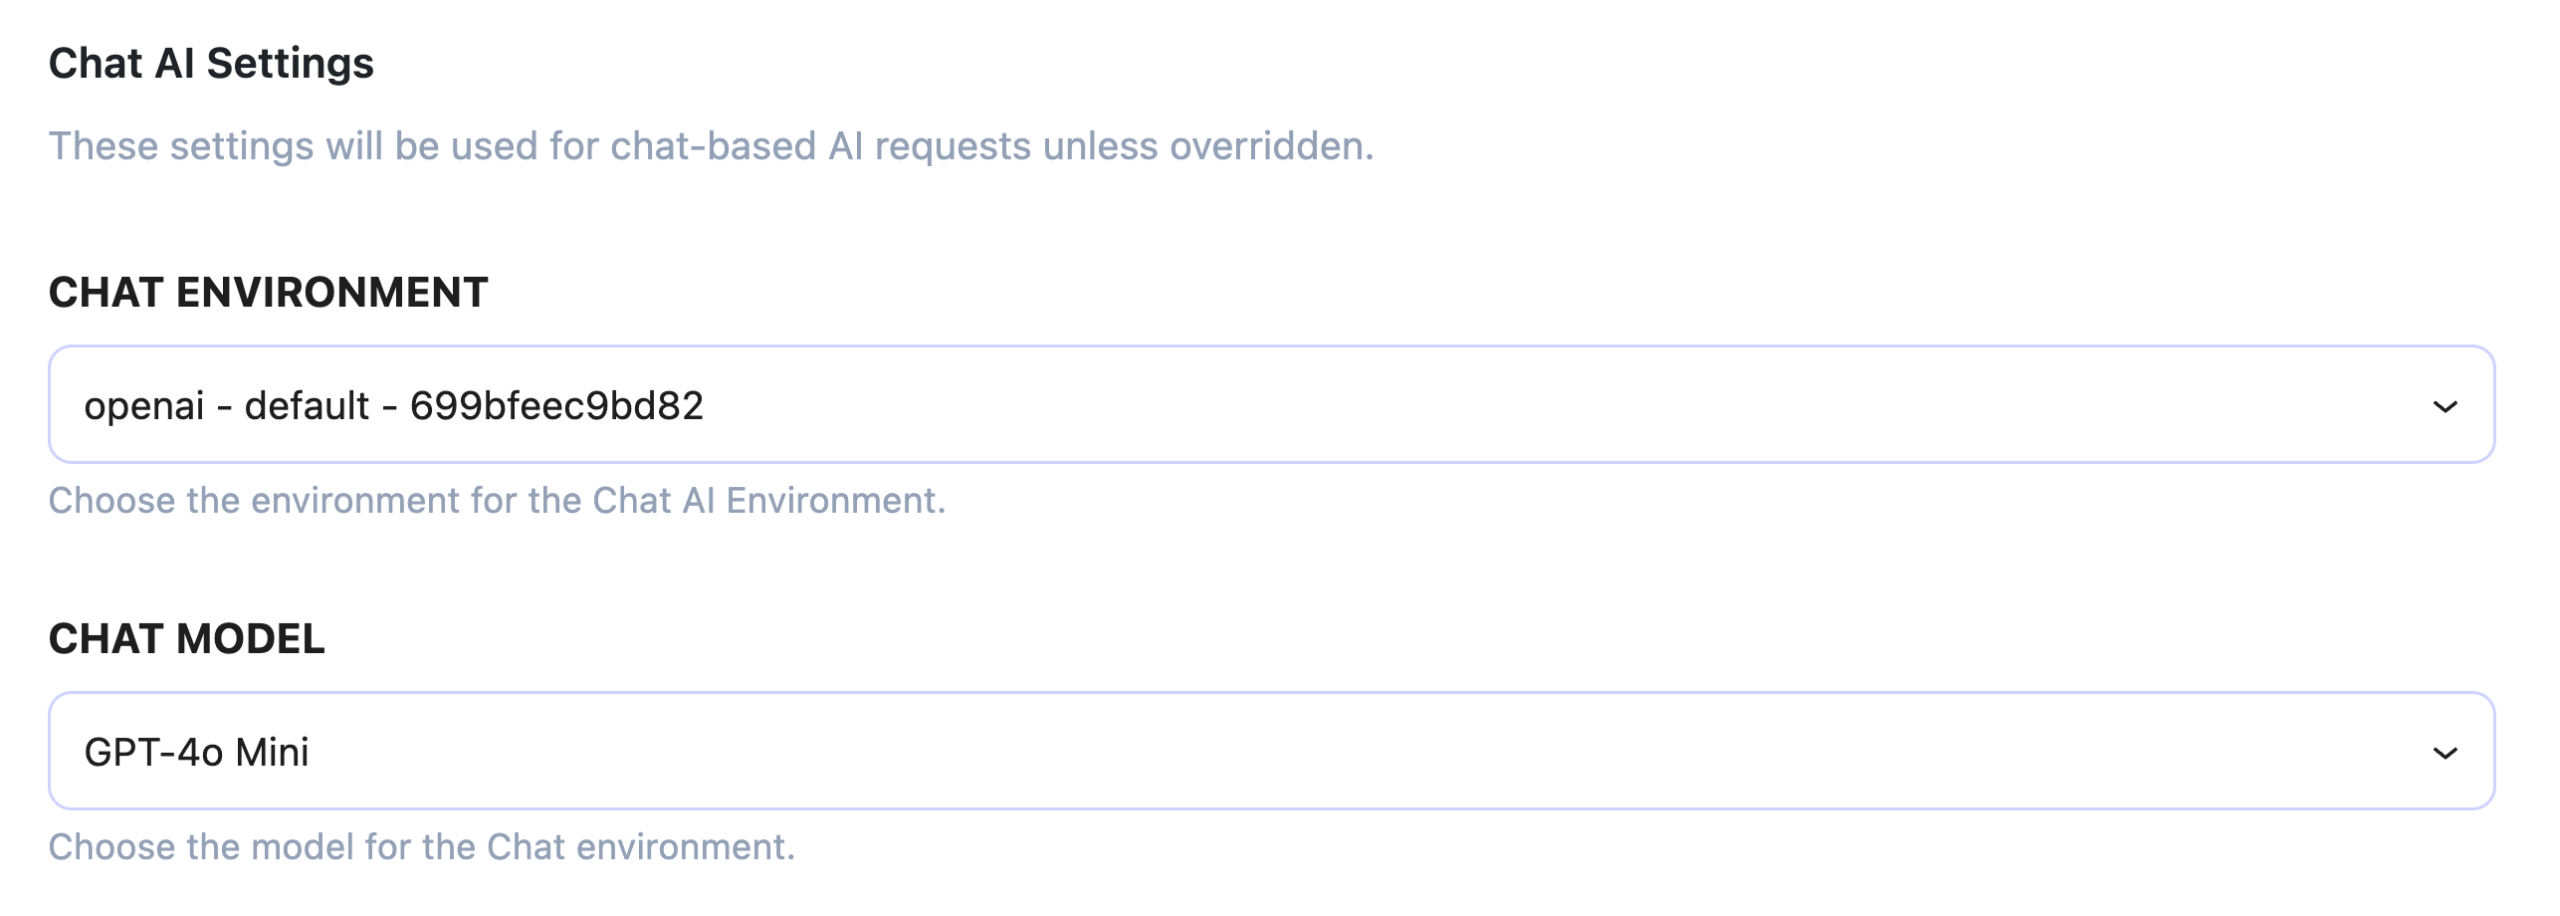The width and height of the screenshot is (2560, 916).
Task: Open the Chat Environment dropdown
Action: (x=1270, y=404)
